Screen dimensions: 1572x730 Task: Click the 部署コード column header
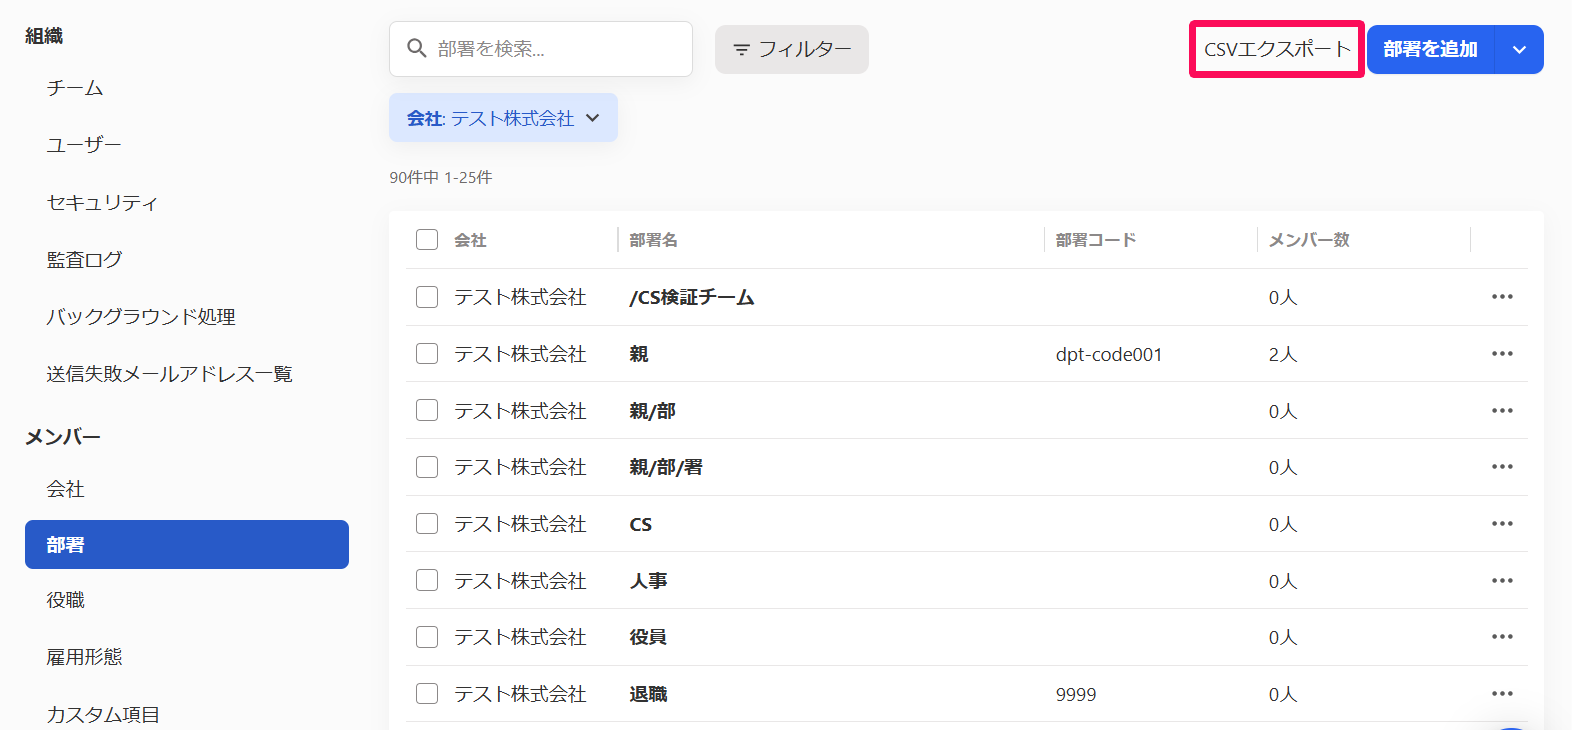(1096, 240)
